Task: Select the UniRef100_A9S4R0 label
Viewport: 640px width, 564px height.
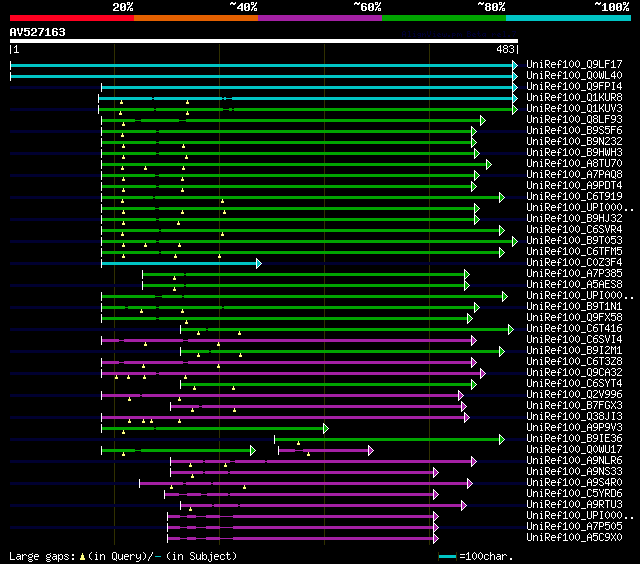Action: coord(574,483)
